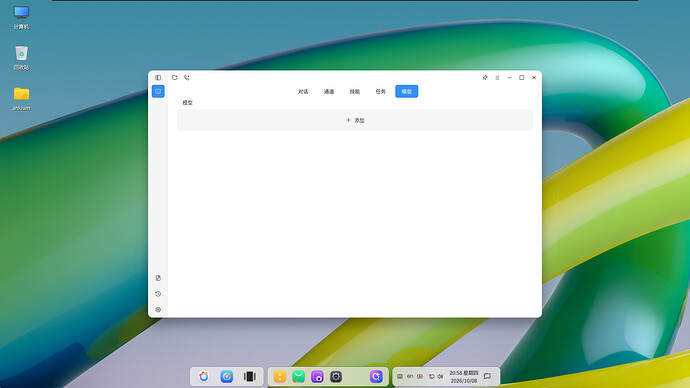The width and height of the screenshot is (690, 388).
Task: Open the hamburger main menu
Action: pos(497,77)
